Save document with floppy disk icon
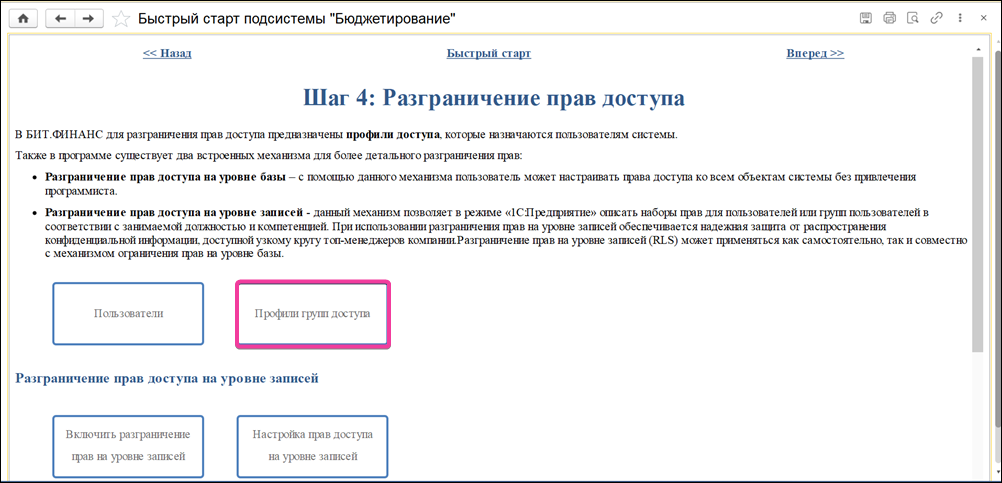 (866, 19)
